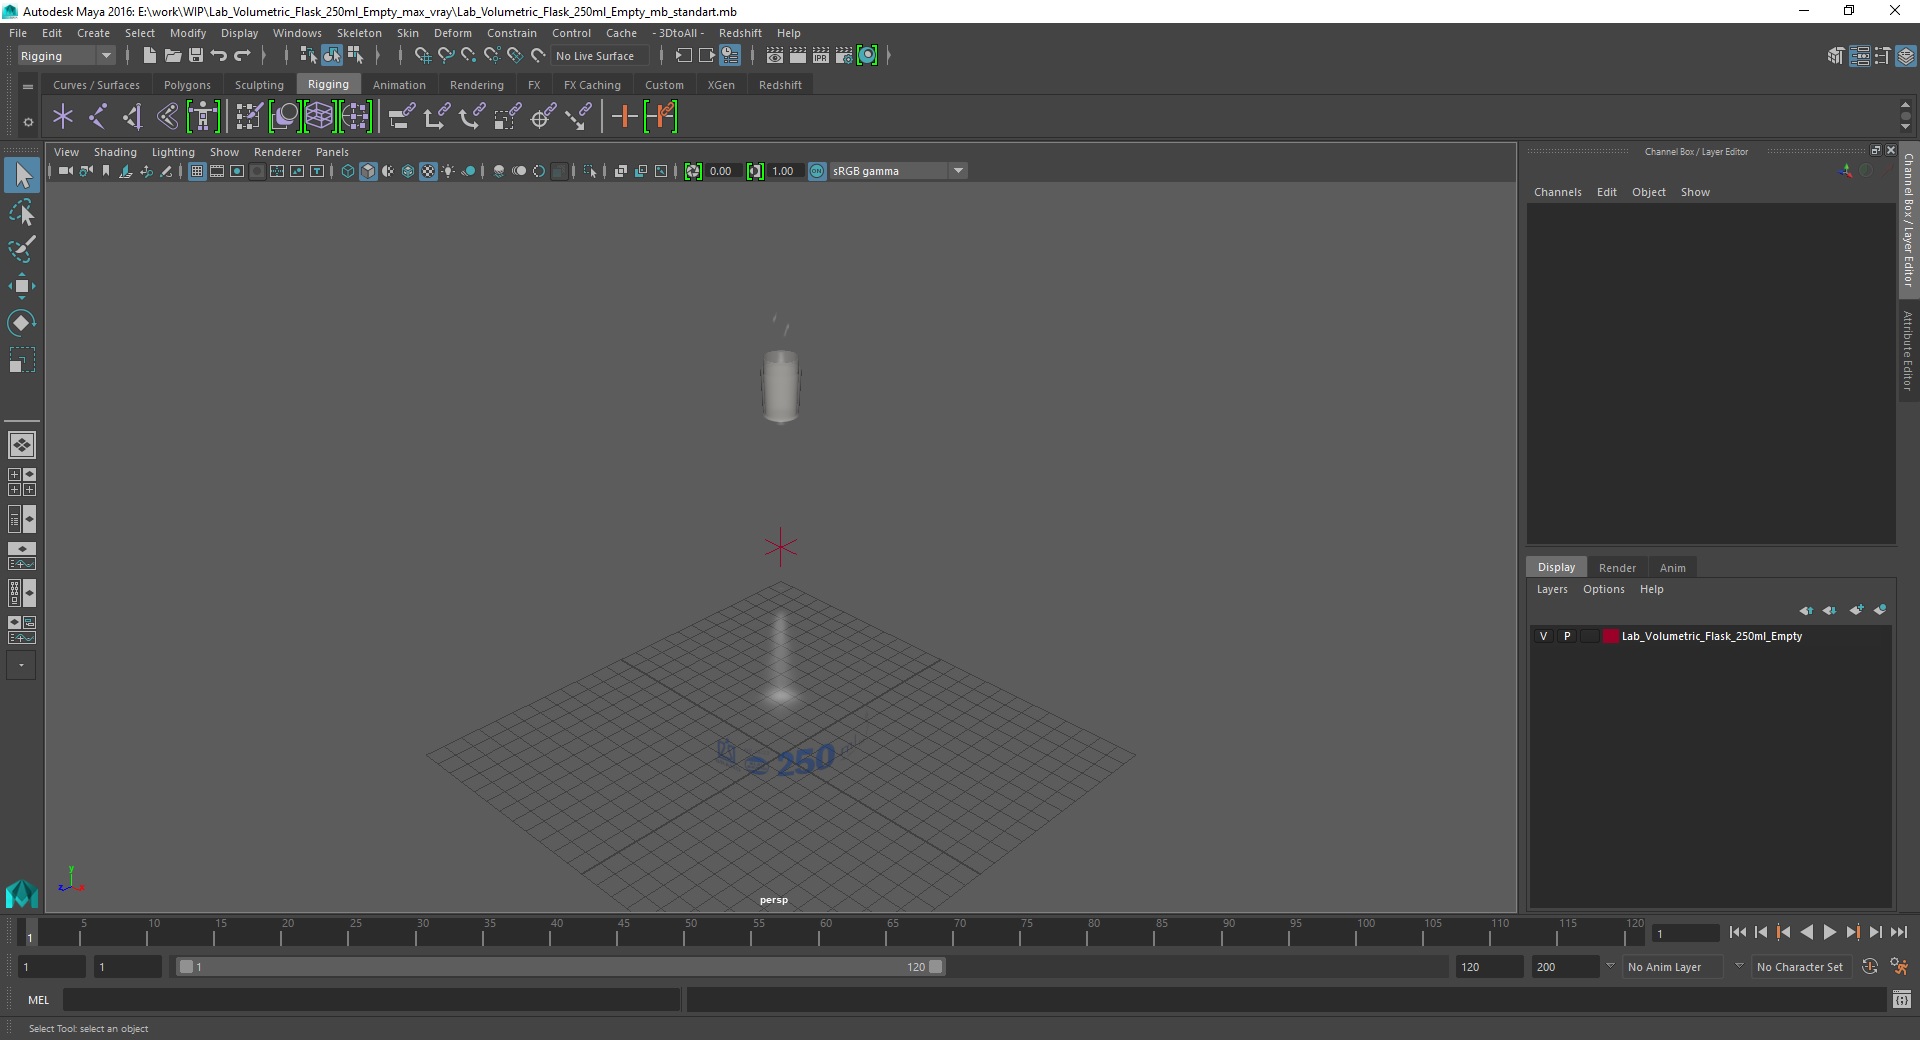Activate the Lasso select tool
Viewport: 1920px width, 1040px height.
[x=22, y=212]
